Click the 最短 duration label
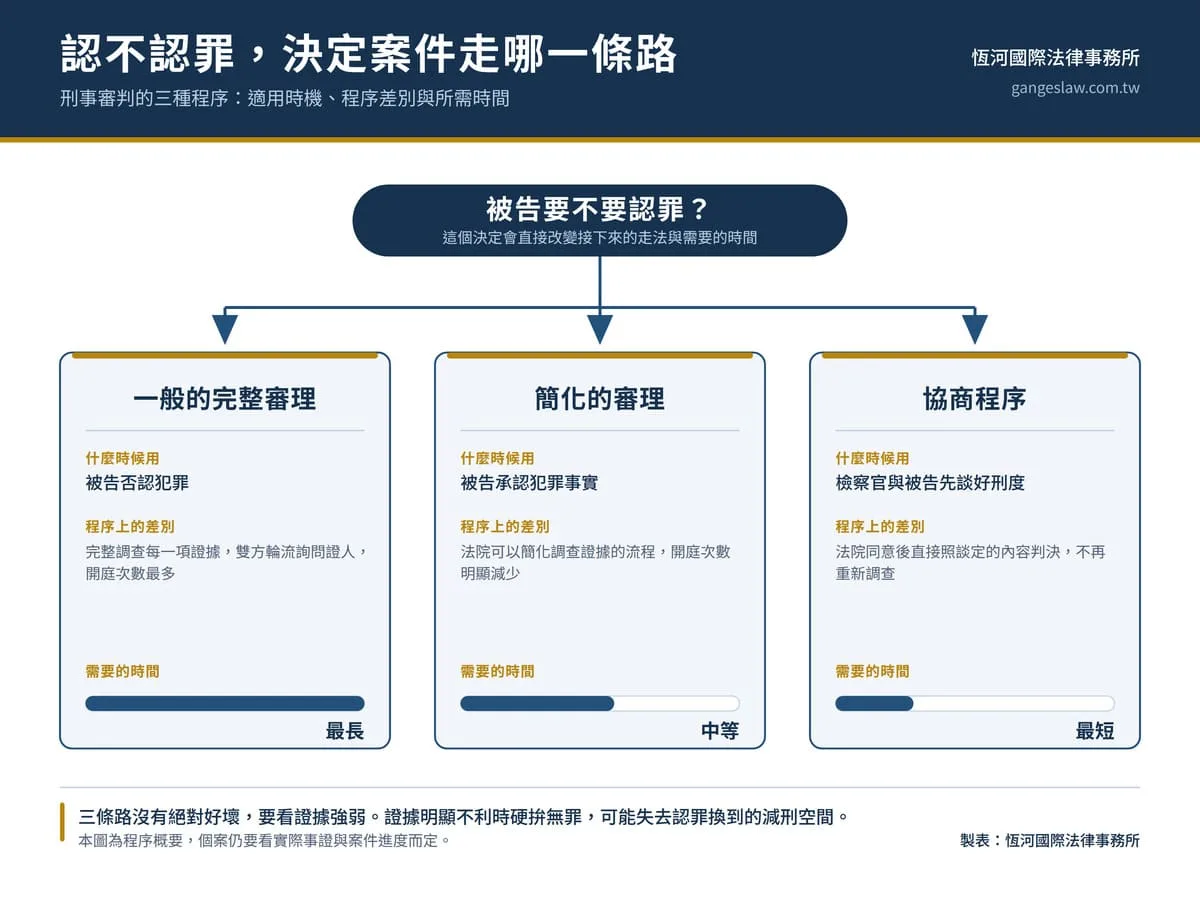 point(1095,731)
